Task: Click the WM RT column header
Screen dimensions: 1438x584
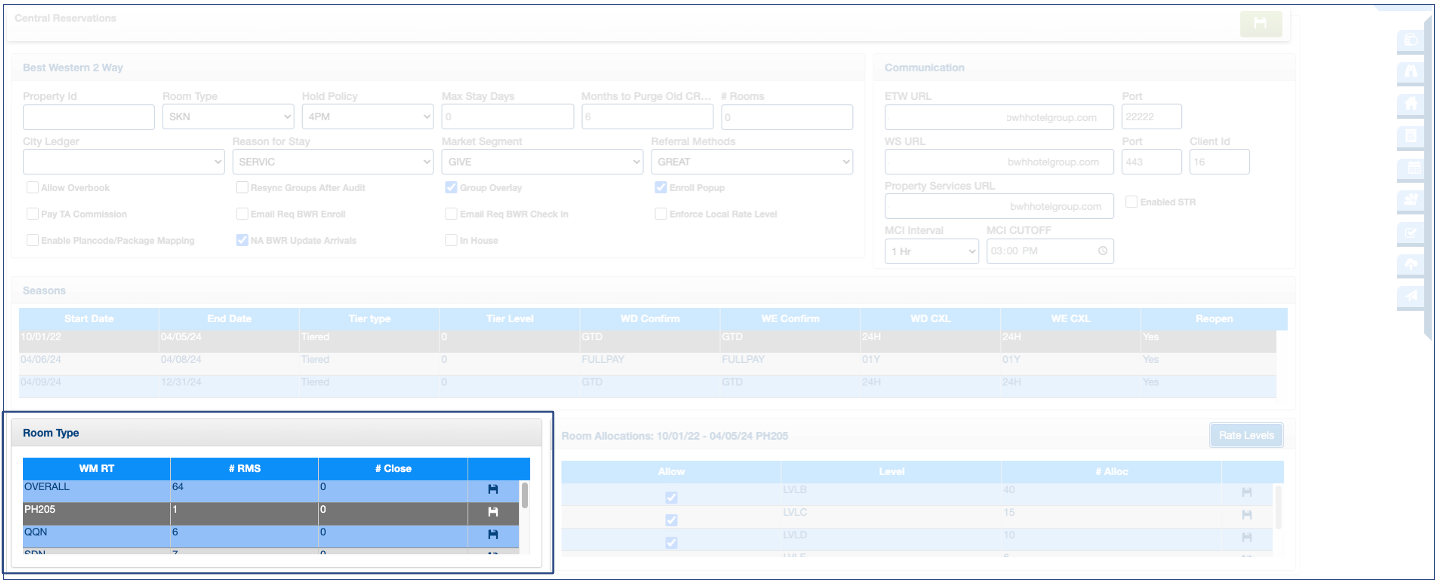Action: [x=96, y=468]
